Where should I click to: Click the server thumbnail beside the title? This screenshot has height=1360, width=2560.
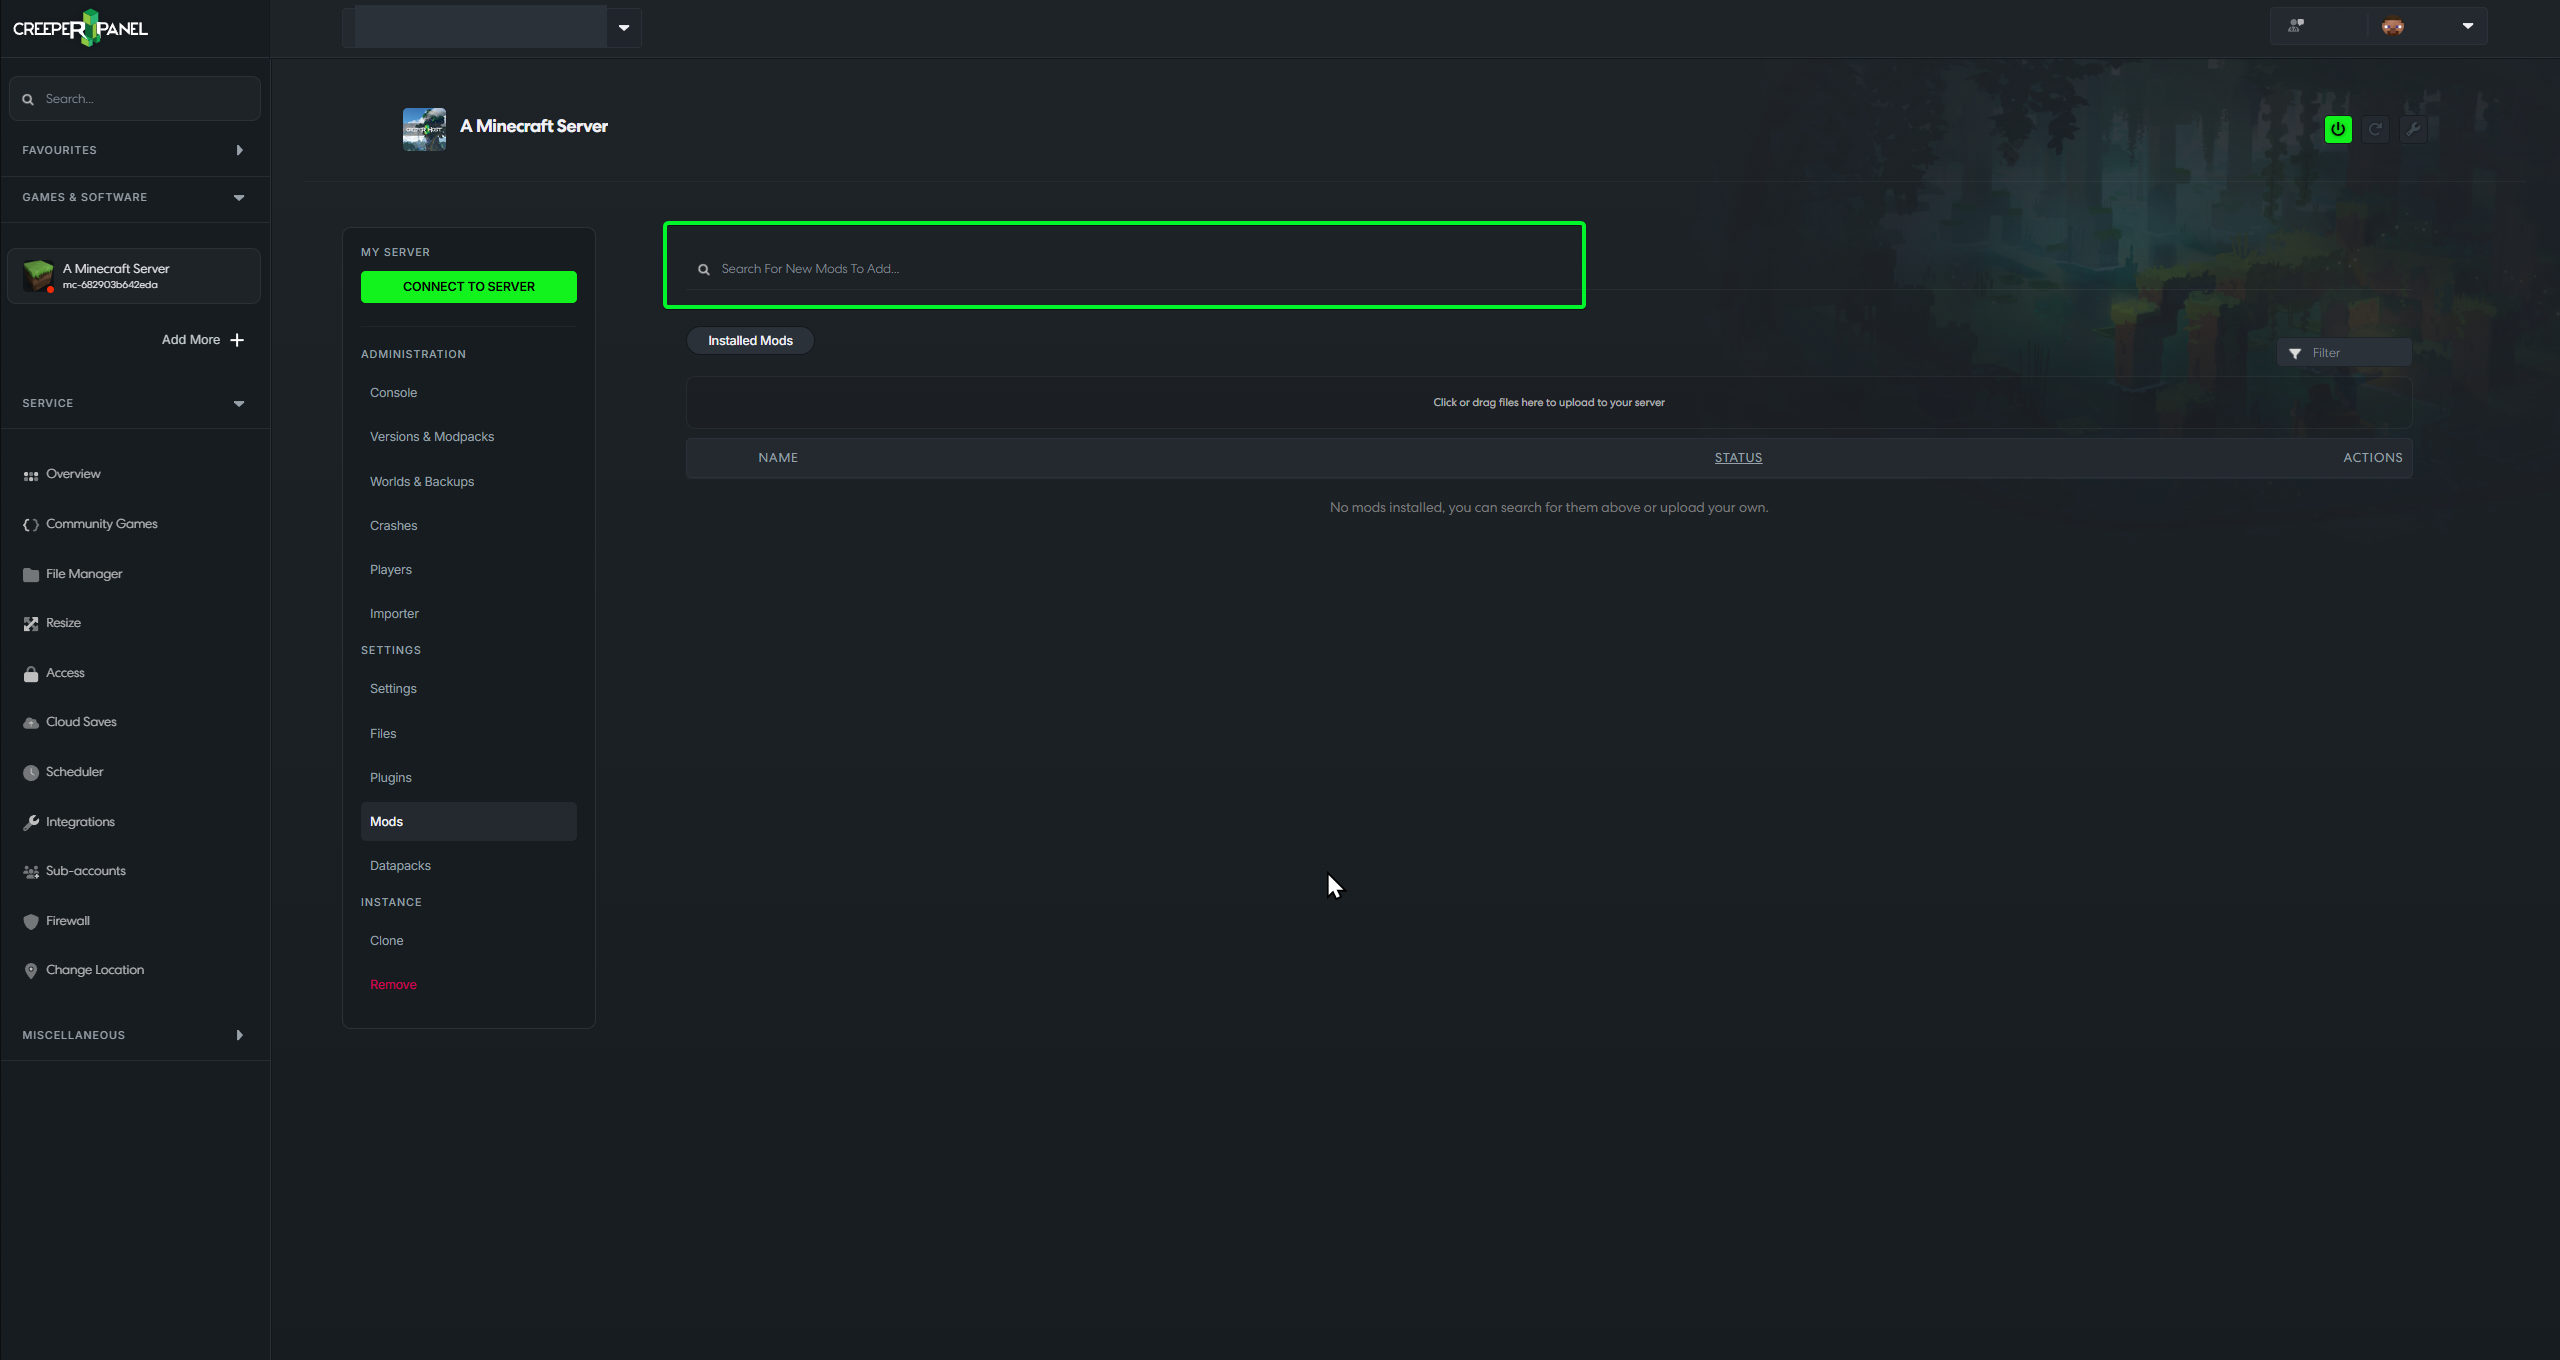424,129
